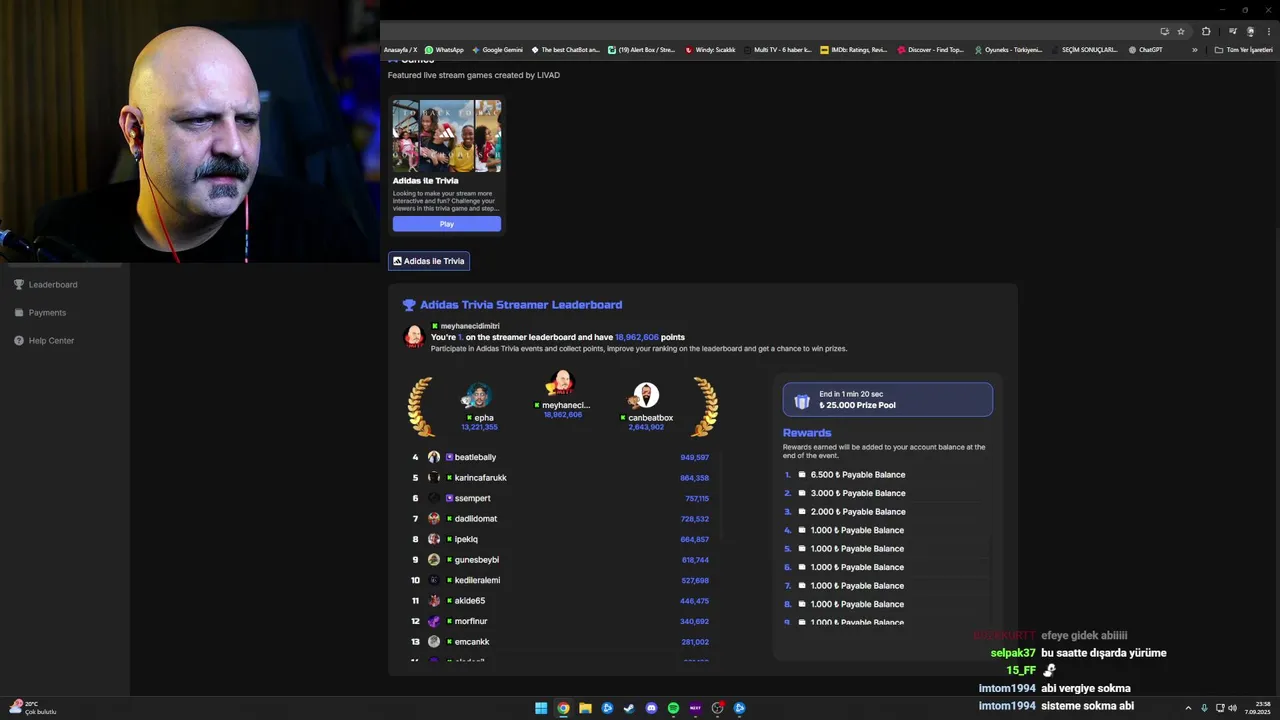Select the karincafarukk leaderboard row
The image size is (1280, 720).
coord(561,478)
